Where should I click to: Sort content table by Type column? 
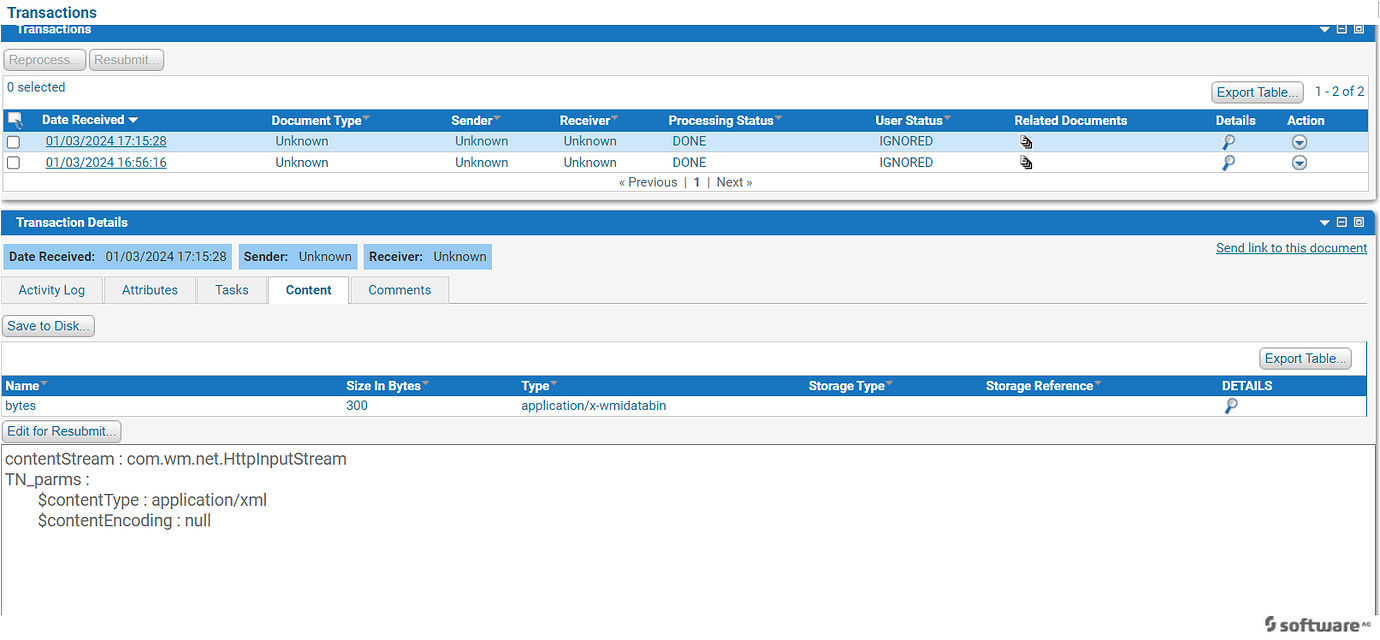540,386
